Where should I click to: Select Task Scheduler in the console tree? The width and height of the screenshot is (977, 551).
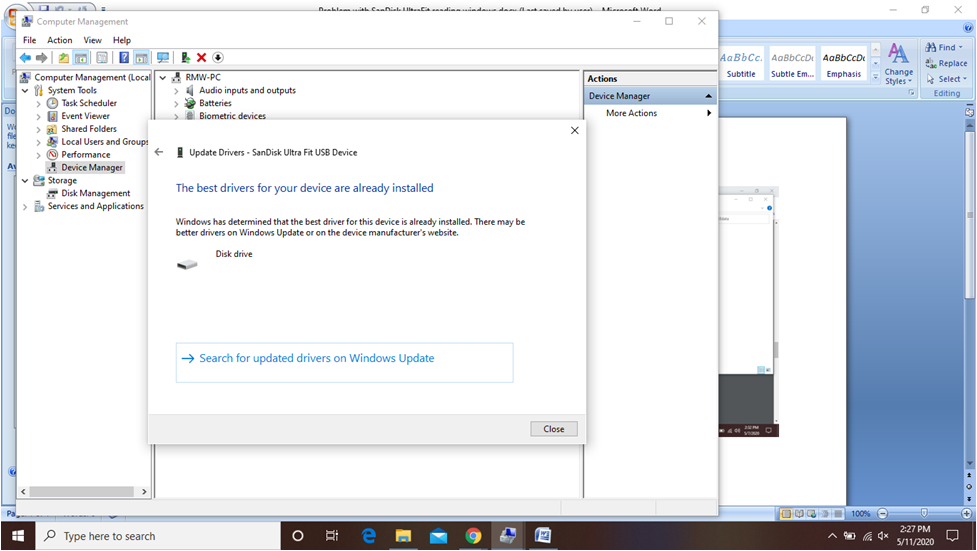pos(88,103)
